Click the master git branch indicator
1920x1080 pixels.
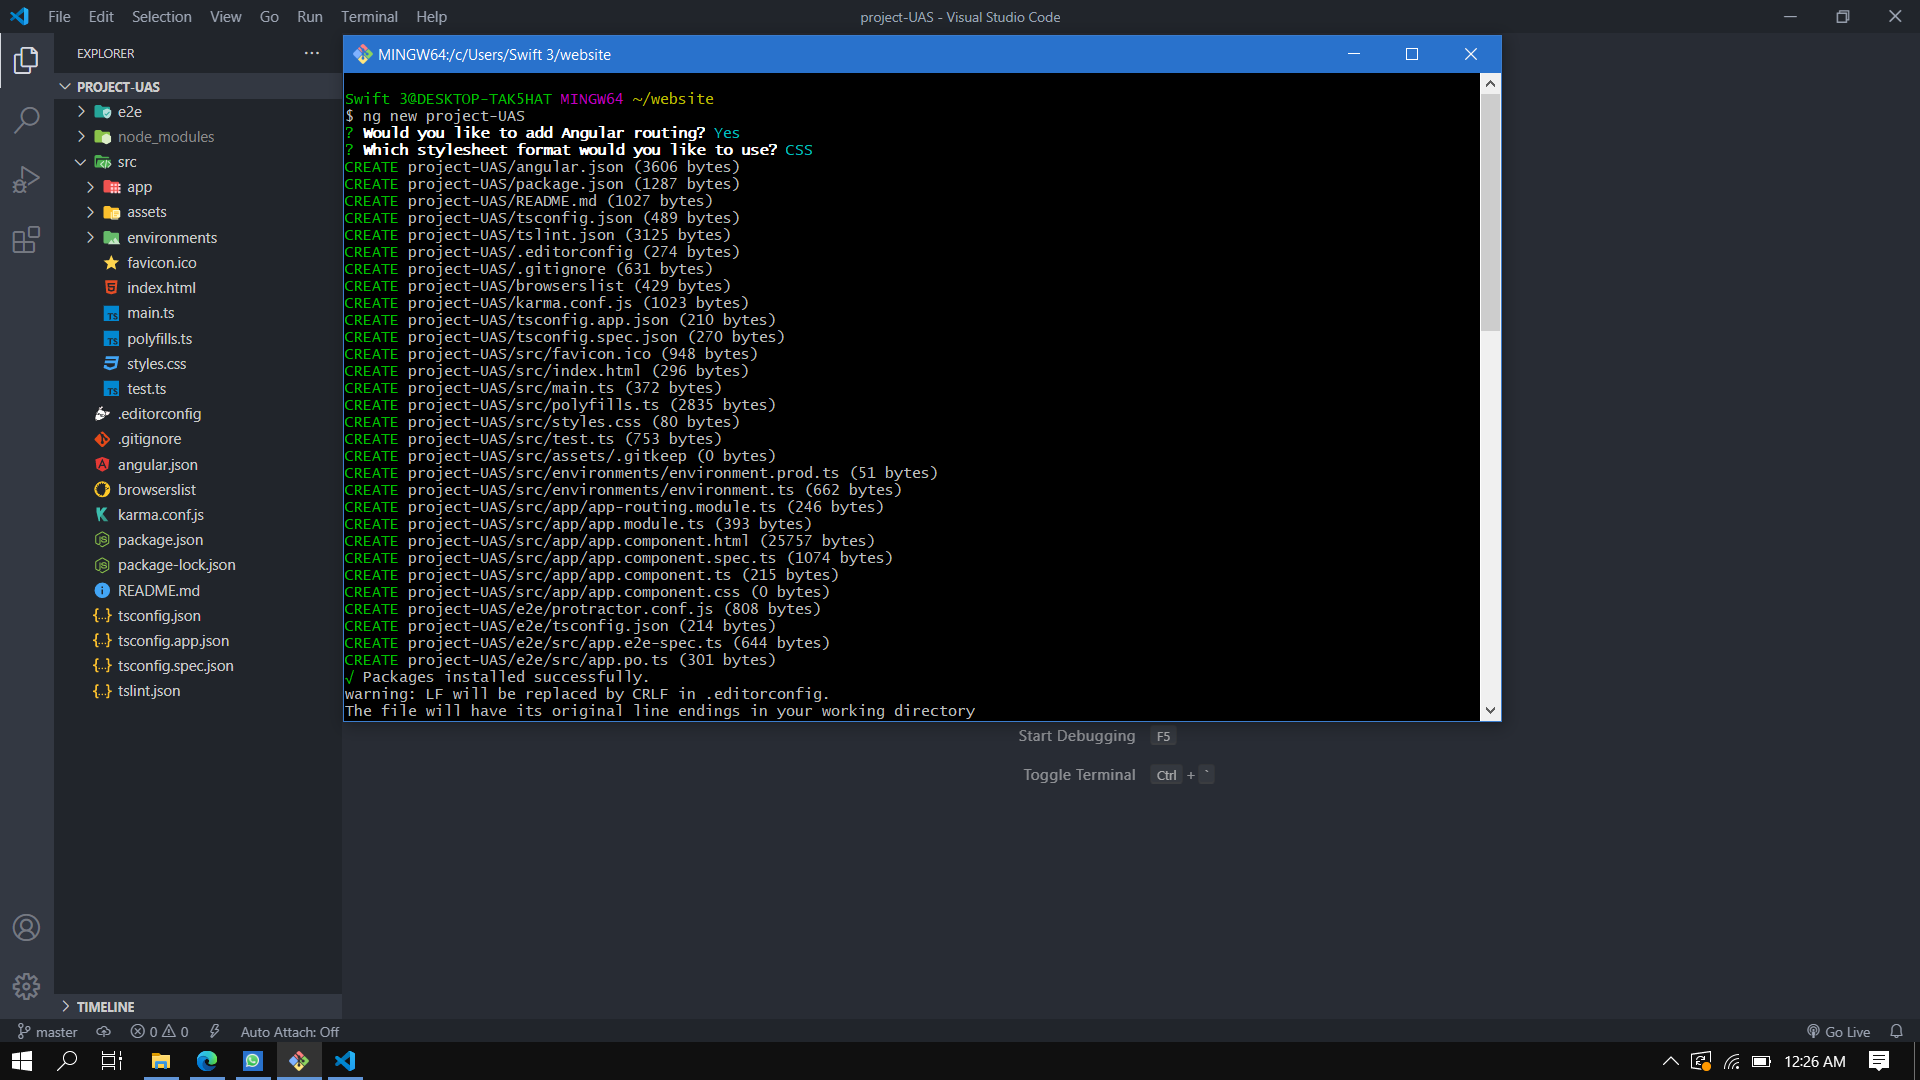[x=47, y=1031]
